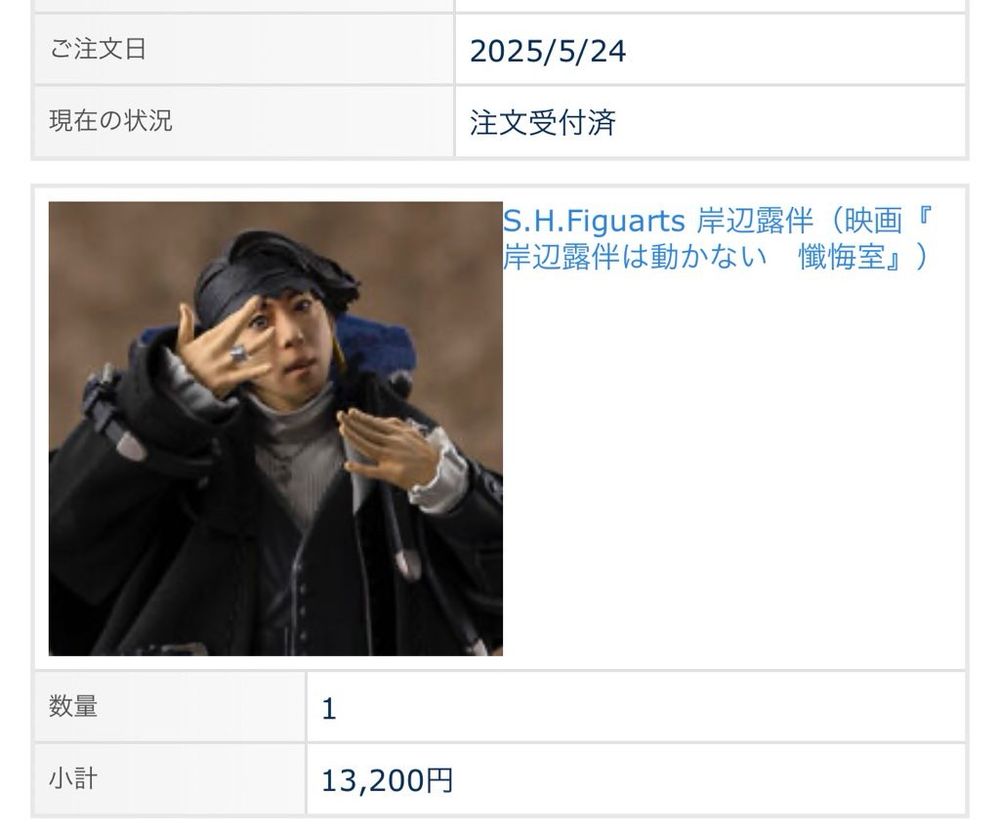Select the 現在の状況 label cell
The image size is (1000, 834).
tap(244, 121)
